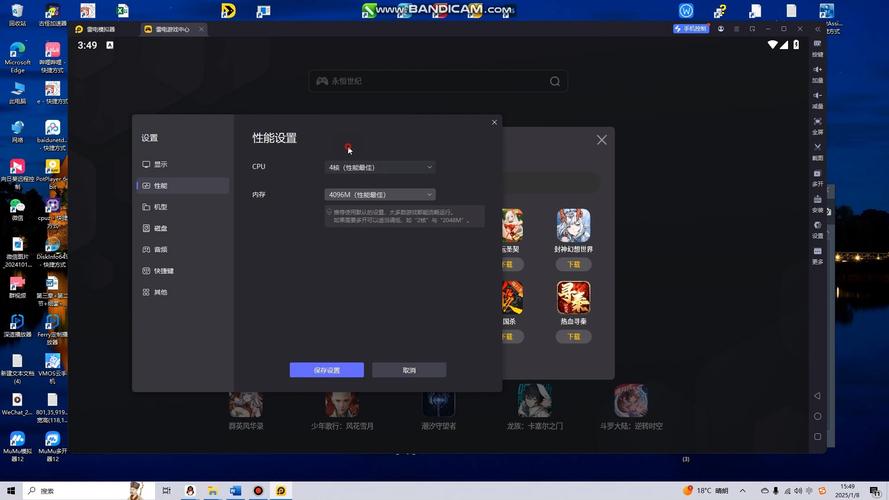Image resolution: width=889 pixels, height=500 pixels.
Task: Open the 微信 WeChat desktop icon
Action: click(17, 210)
